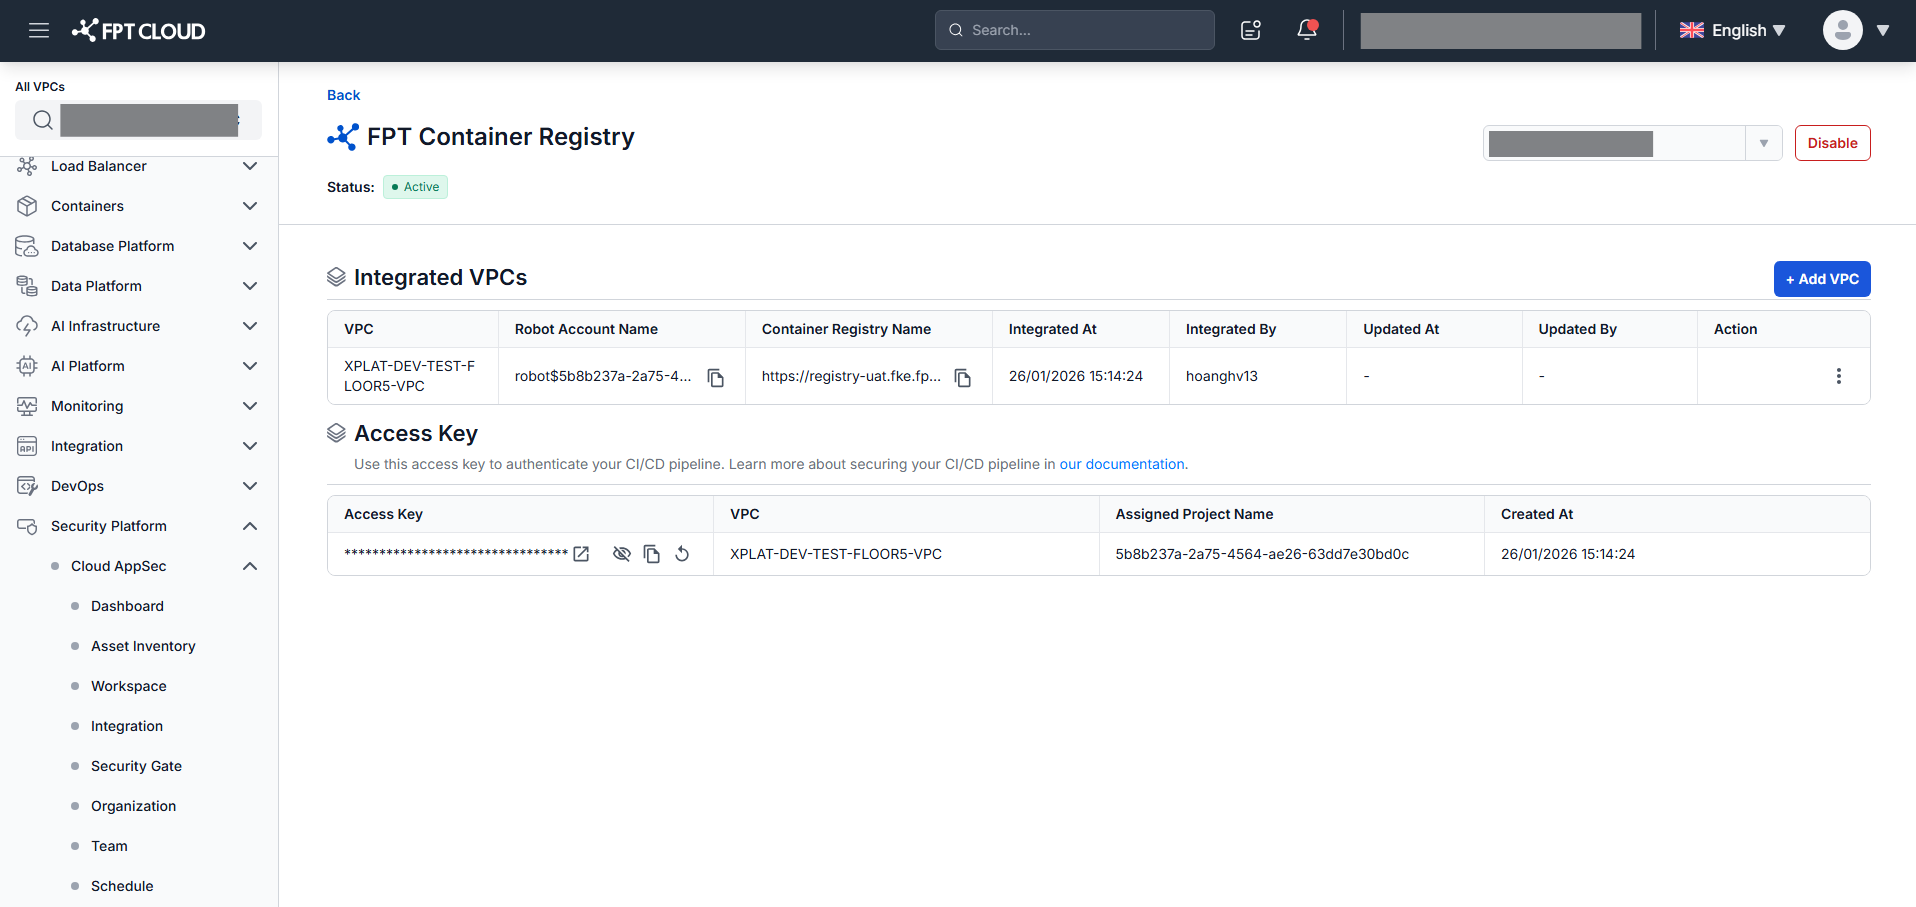Open the Schedule menu item
This screenshot has width=1916, height=907.
[x=122, y=886]
